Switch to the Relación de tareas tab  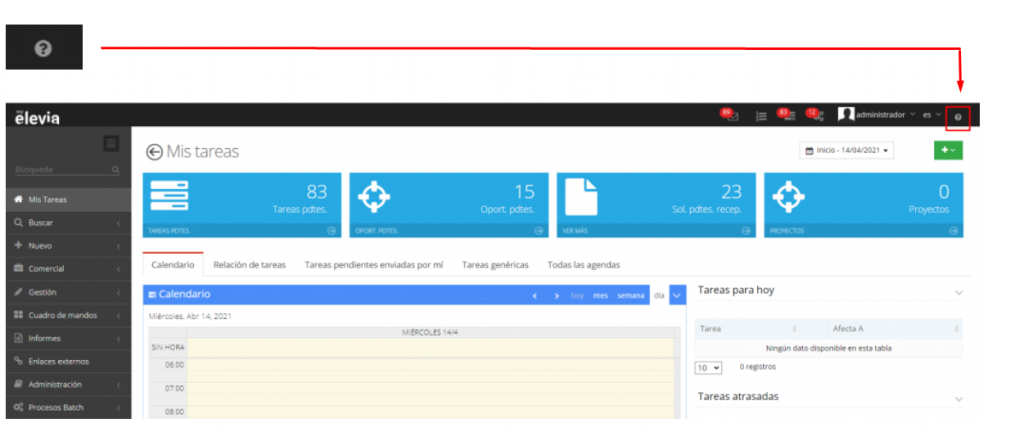(x=249, y=265)
